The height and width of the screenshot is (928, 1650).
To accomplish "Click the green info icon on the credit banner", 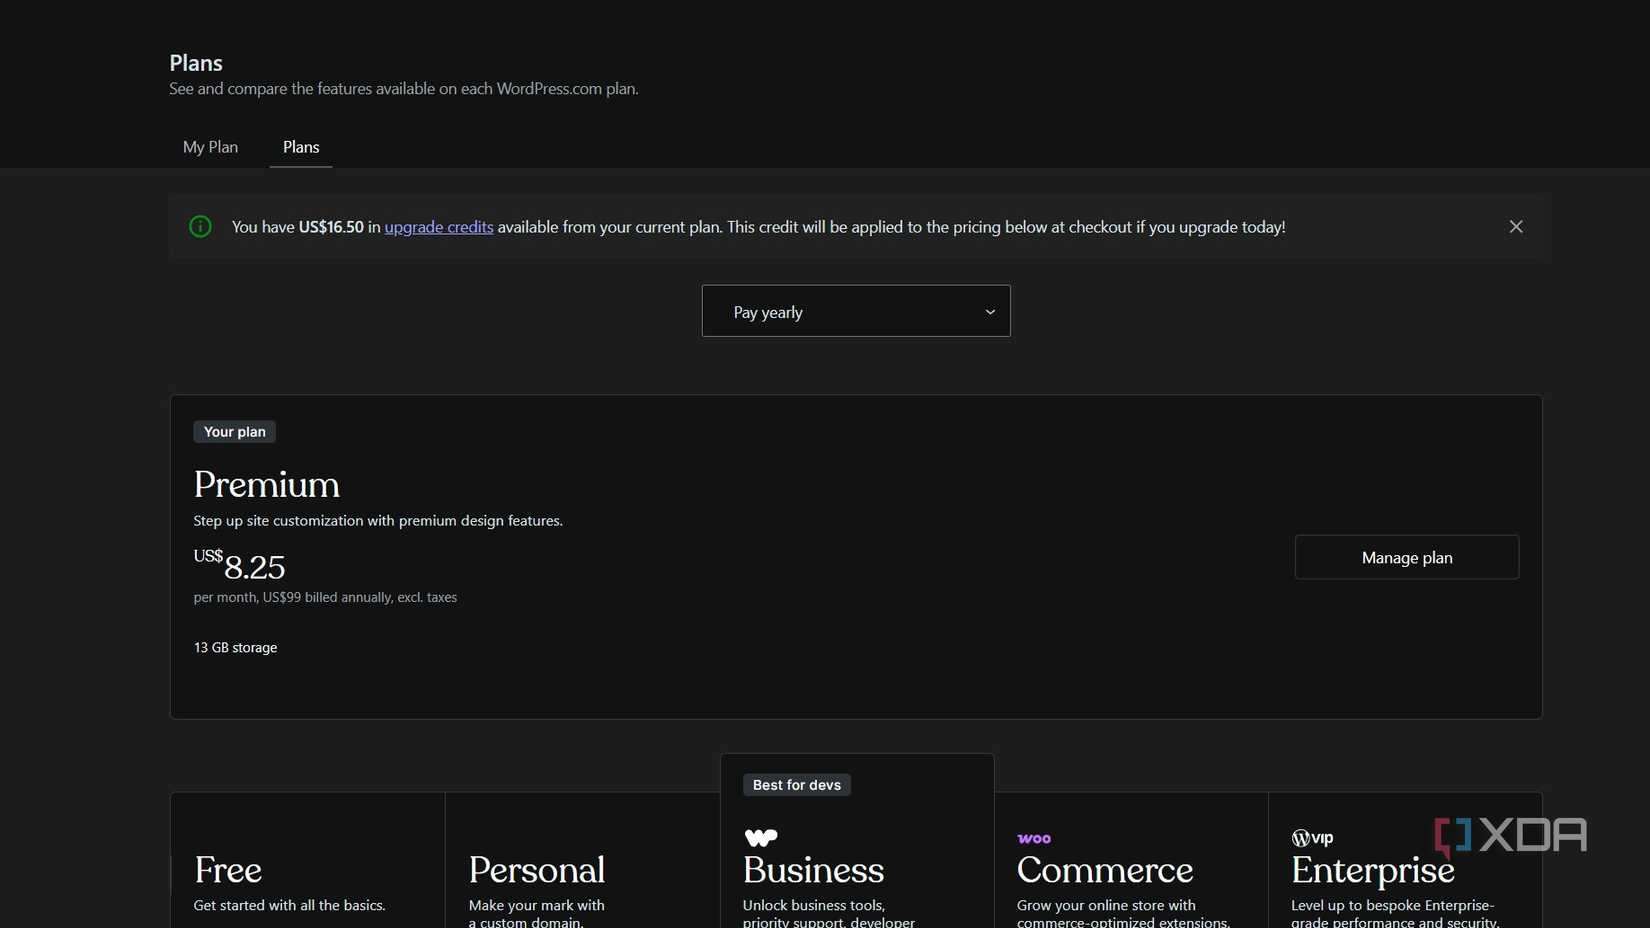I will click(x=200, y=227).
